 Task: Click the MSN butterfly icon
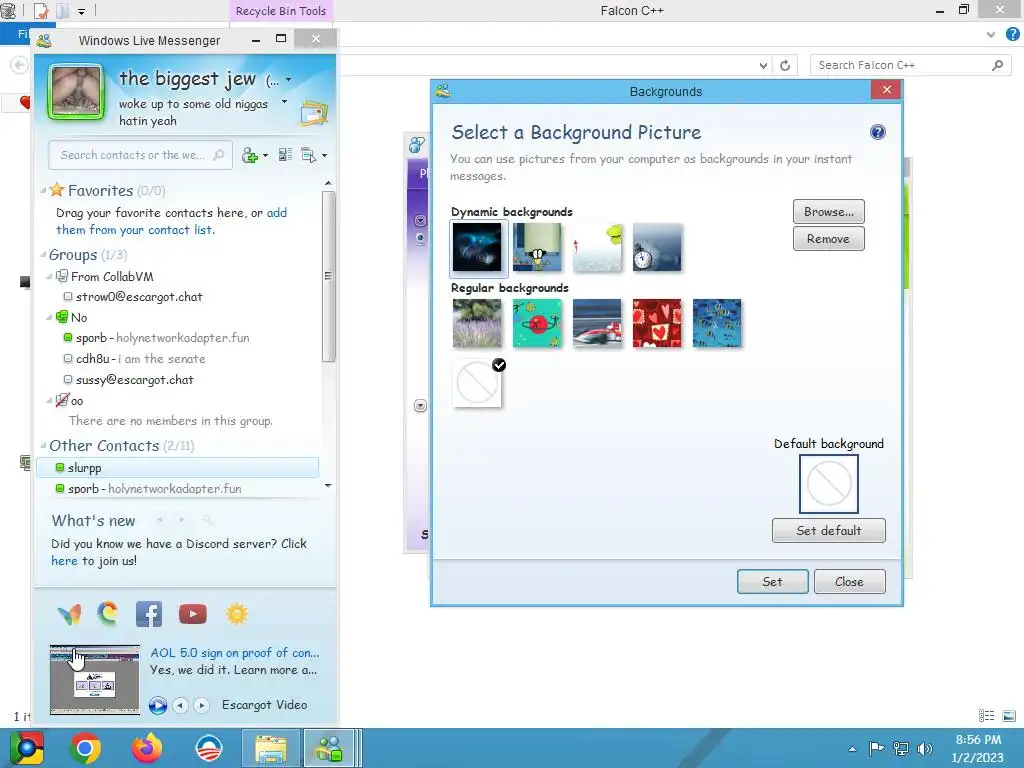point(69,614)
